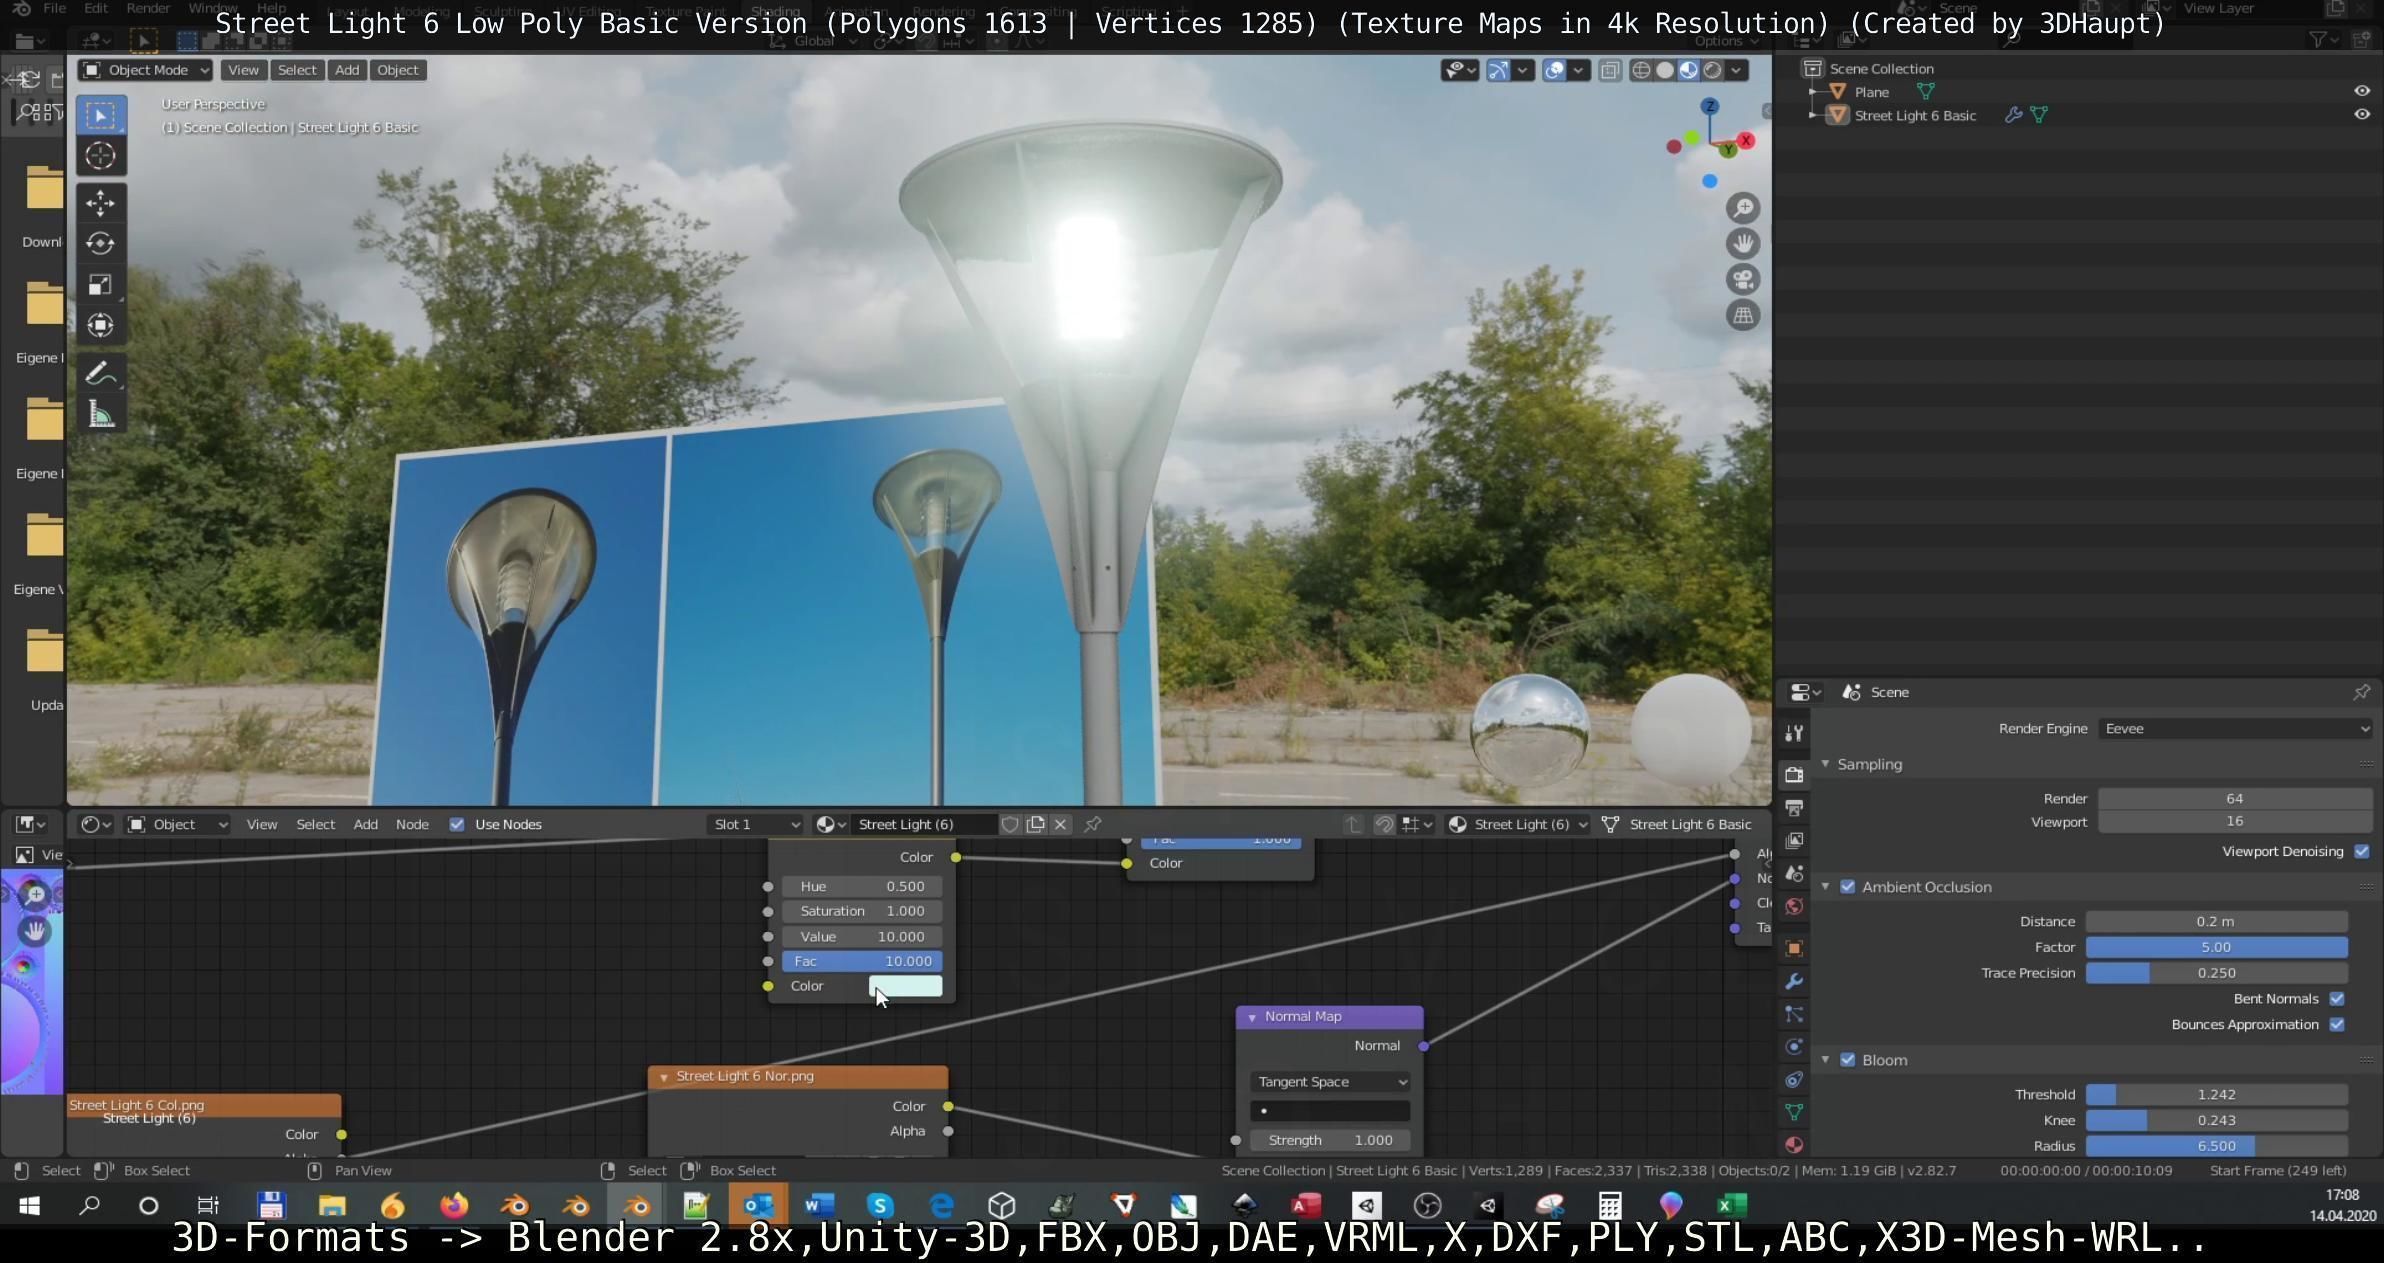Screen dimensions: 2384x1263
Task: Duplicate the Street Light (6) material
Action: point(1035,824)
